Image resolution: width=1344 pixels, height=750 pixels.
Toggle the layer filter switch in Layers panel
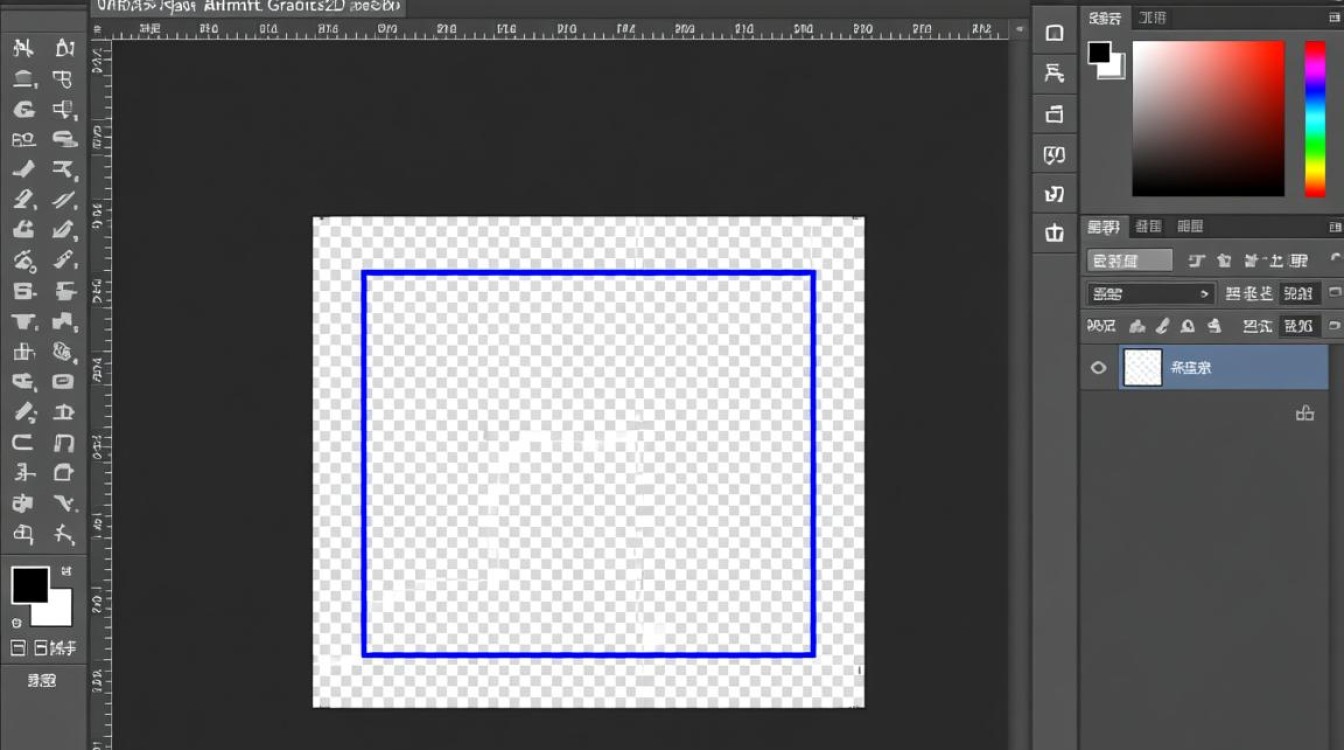pos(1335,261)
